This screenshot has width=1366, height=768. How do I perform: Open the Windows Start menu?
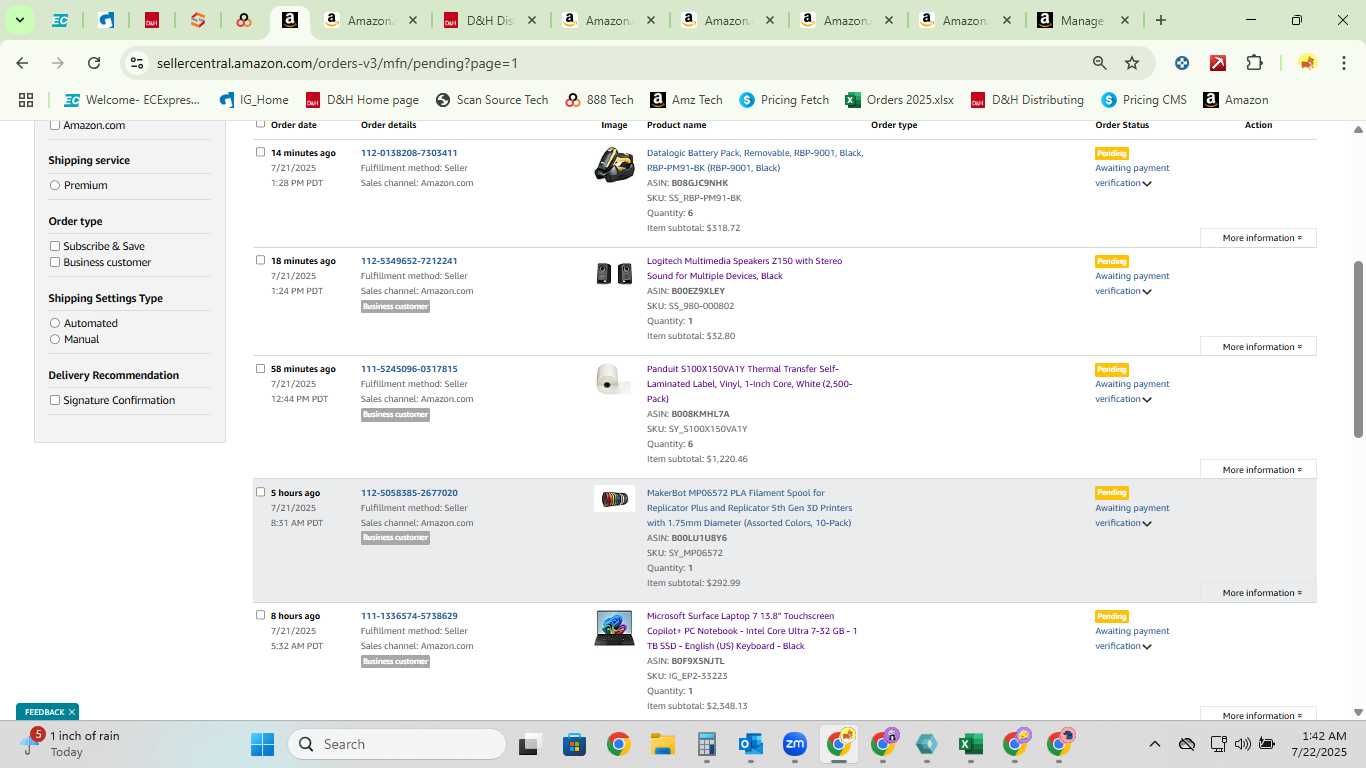pyautogui.click(x=262, y=744)
